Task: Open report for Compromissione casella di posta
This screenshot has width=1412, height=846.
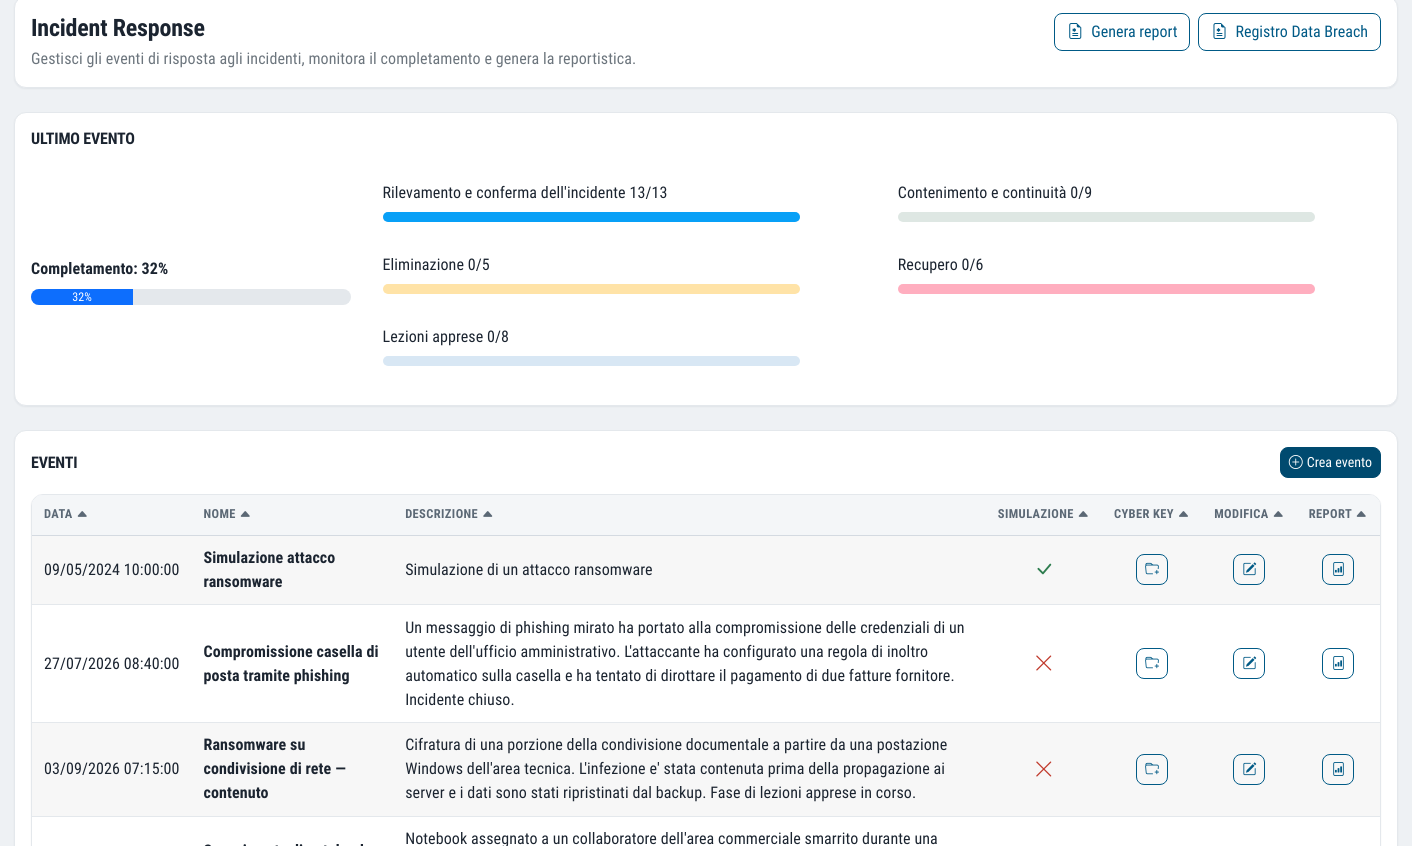Action: pos(1338,663)
